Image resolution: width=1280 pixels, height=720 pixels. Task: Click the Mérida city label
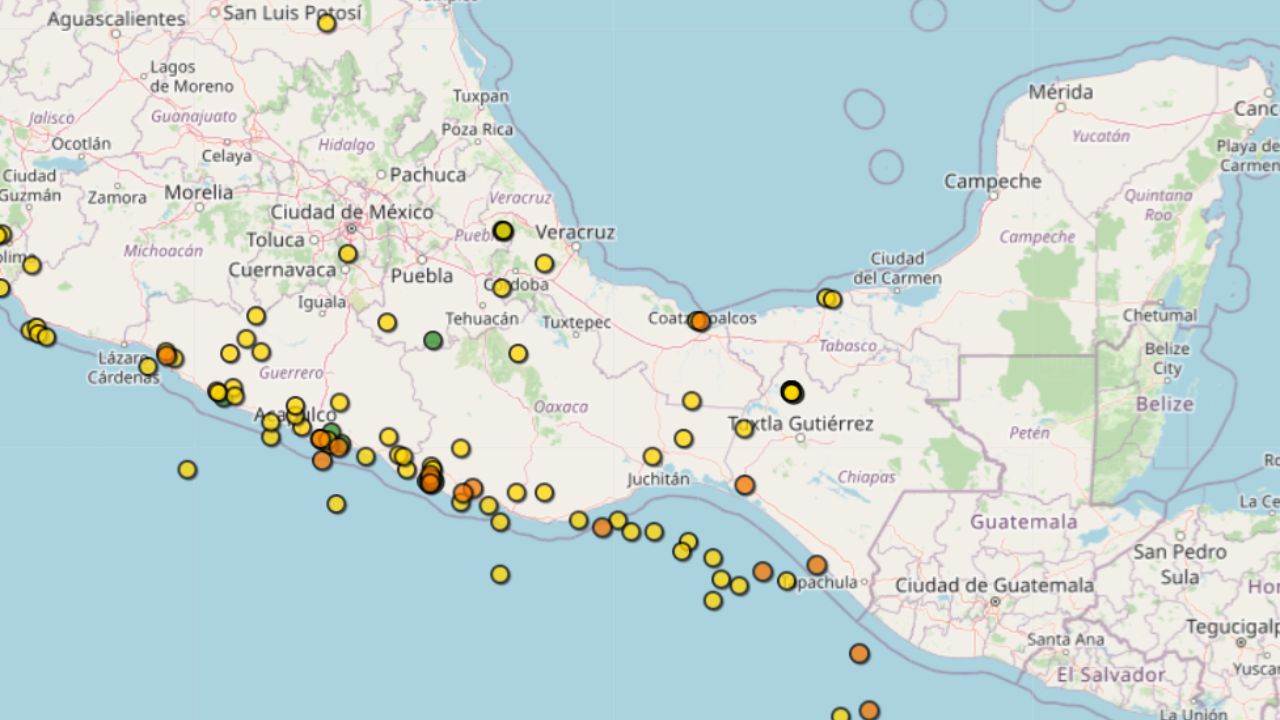(1063, 91)
